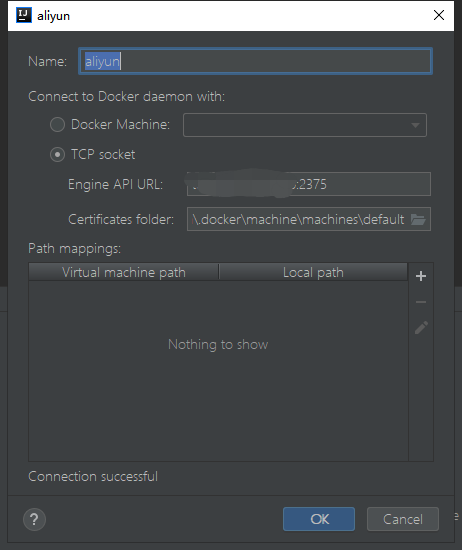Click the remove path mapping minus icon
This screenshot has height=550, width=462.
tap(421, 302)
